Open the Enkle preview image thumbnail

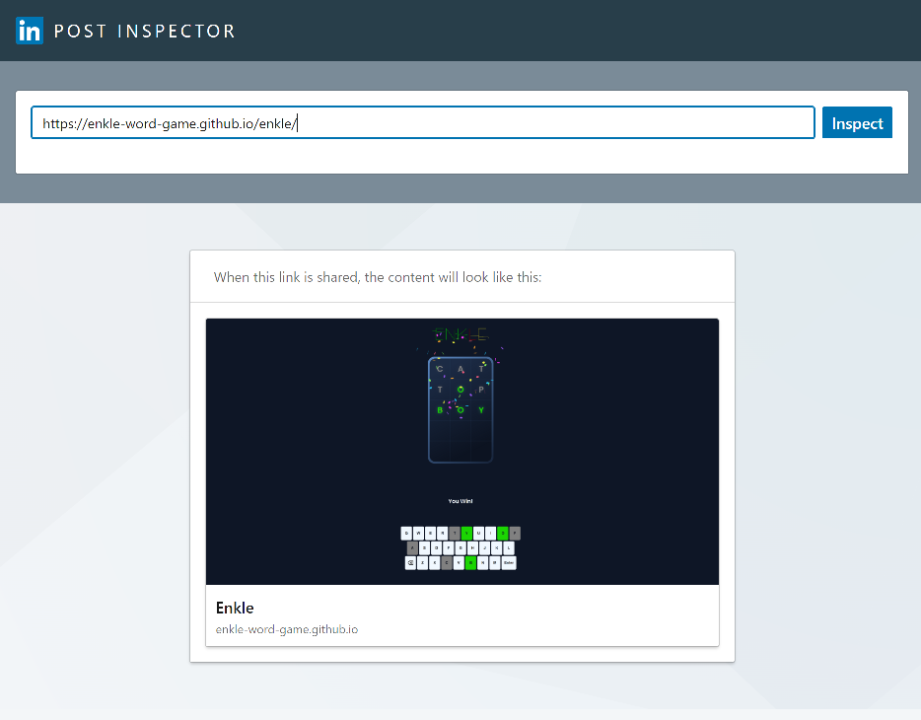tap(462, 452)
